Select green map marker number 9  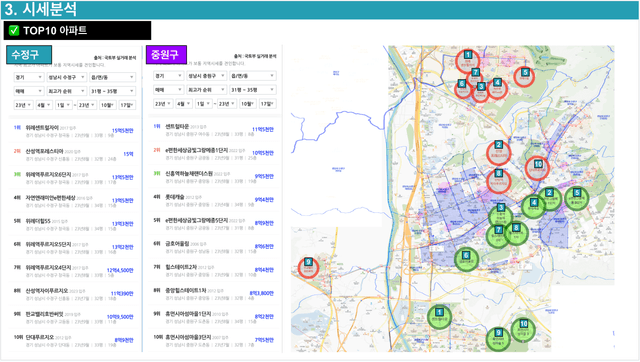[x=498, y=338]
